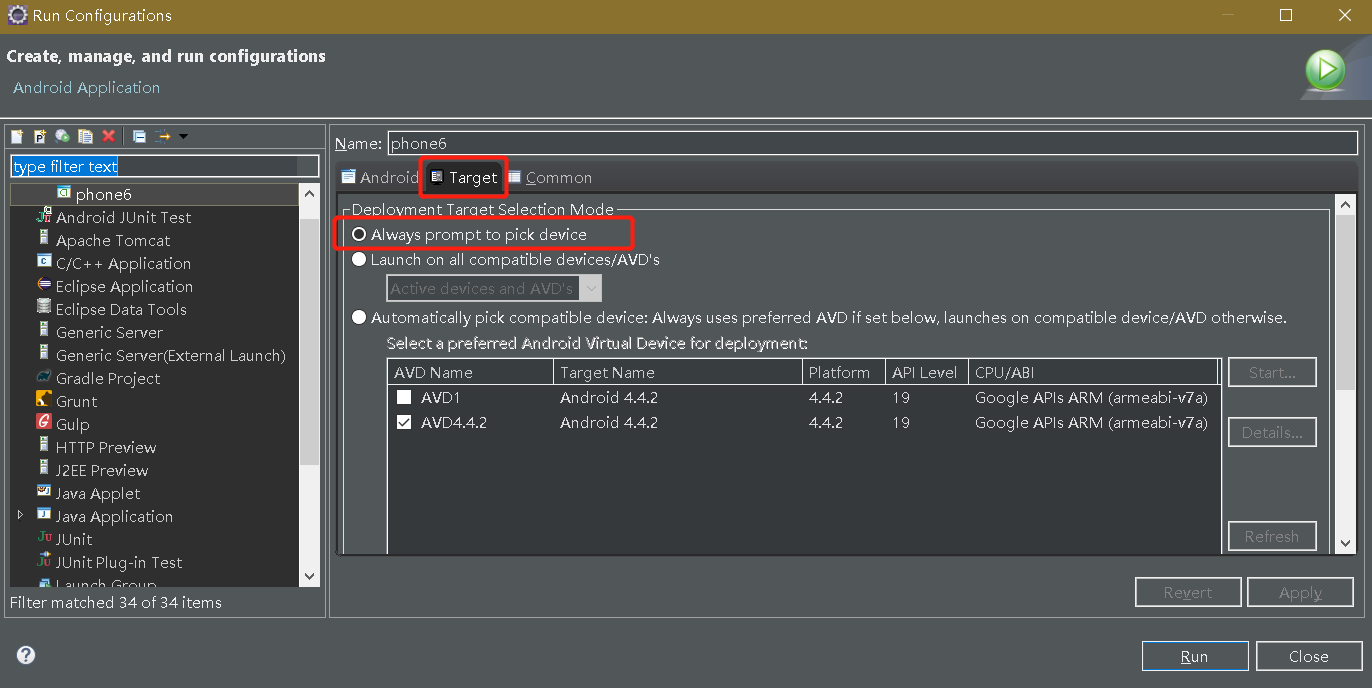Click the Platform column header
The width and height of the screenshot is (1372, 688).
pyautogui.click(x=843, y=372)
